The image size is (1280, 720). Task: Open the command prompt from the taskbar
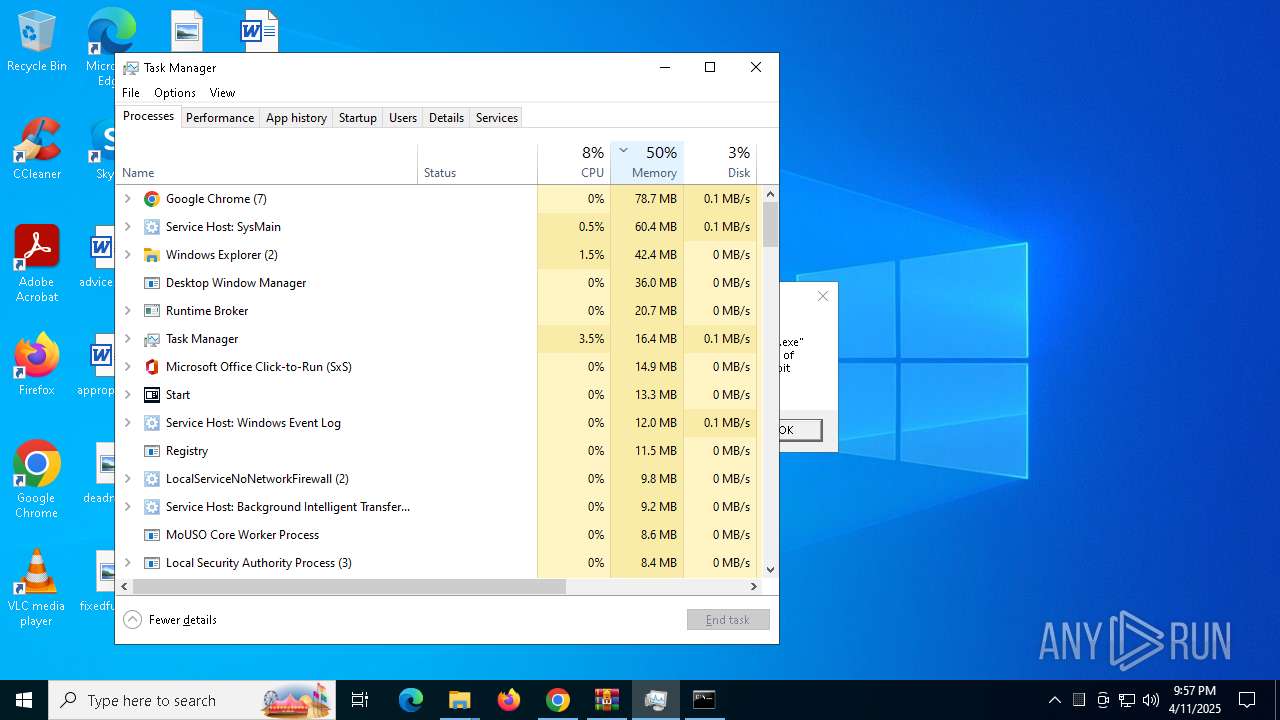click(x=704, y=700)
